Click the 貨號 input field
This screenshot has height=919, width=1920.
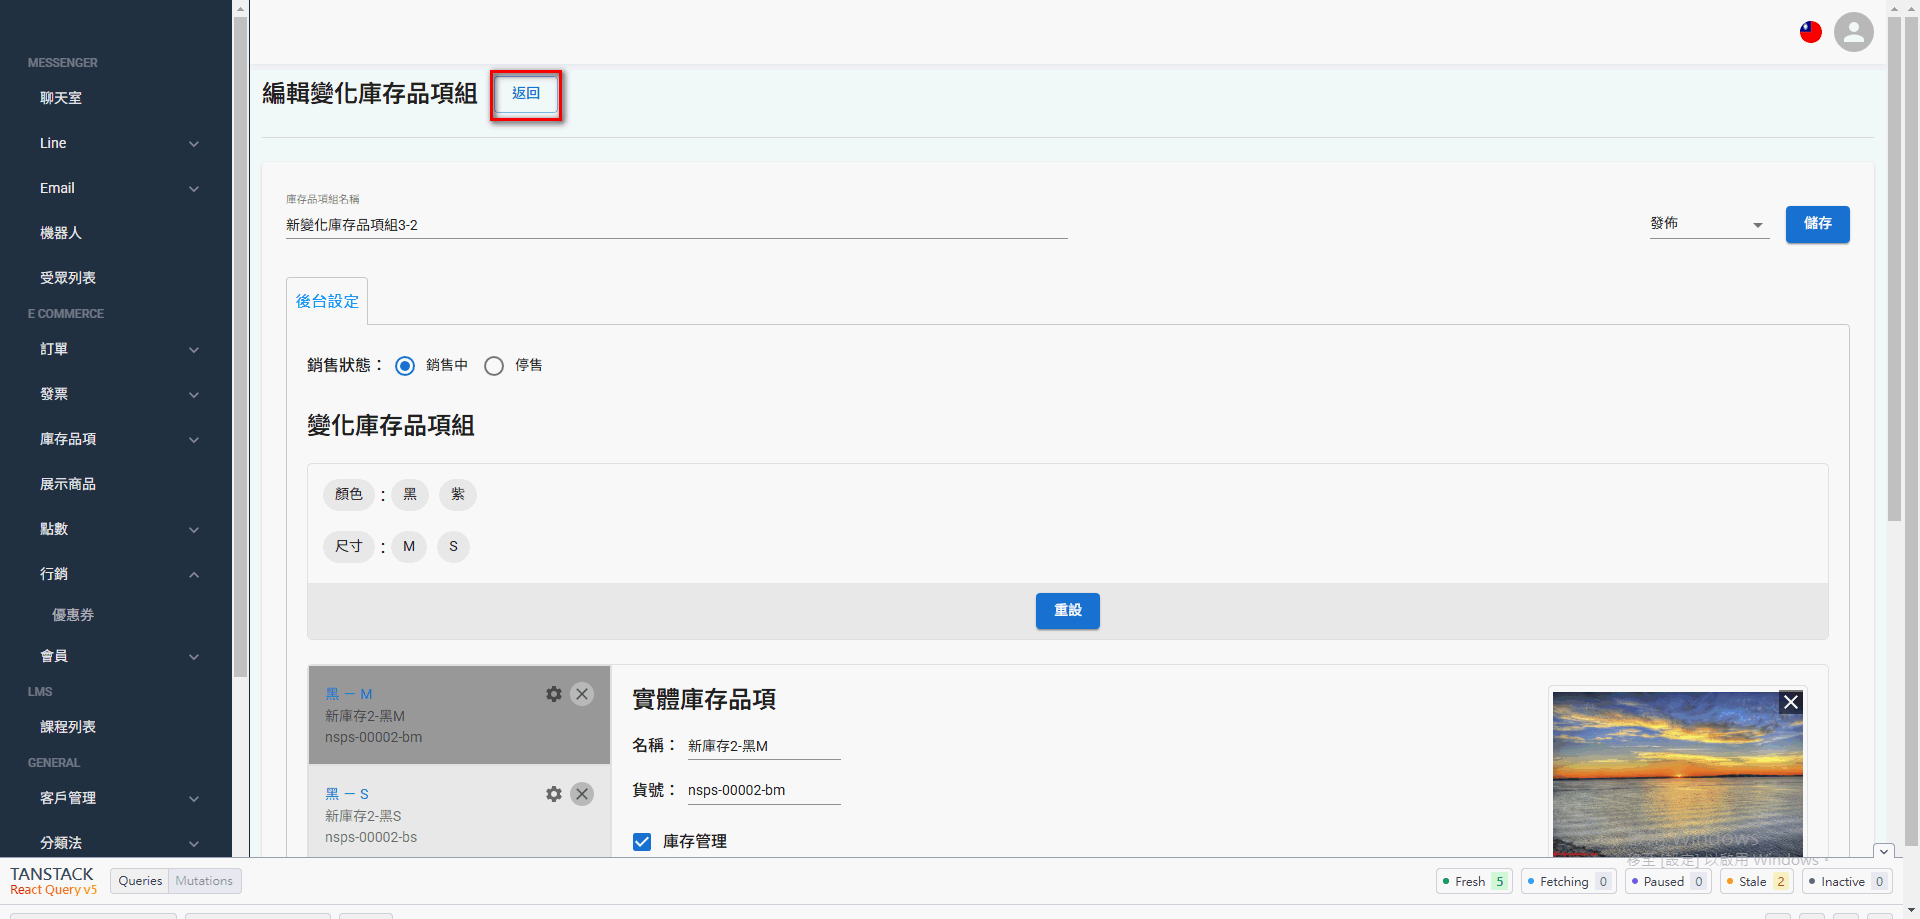pyautogui.click(x=764, y=790)
